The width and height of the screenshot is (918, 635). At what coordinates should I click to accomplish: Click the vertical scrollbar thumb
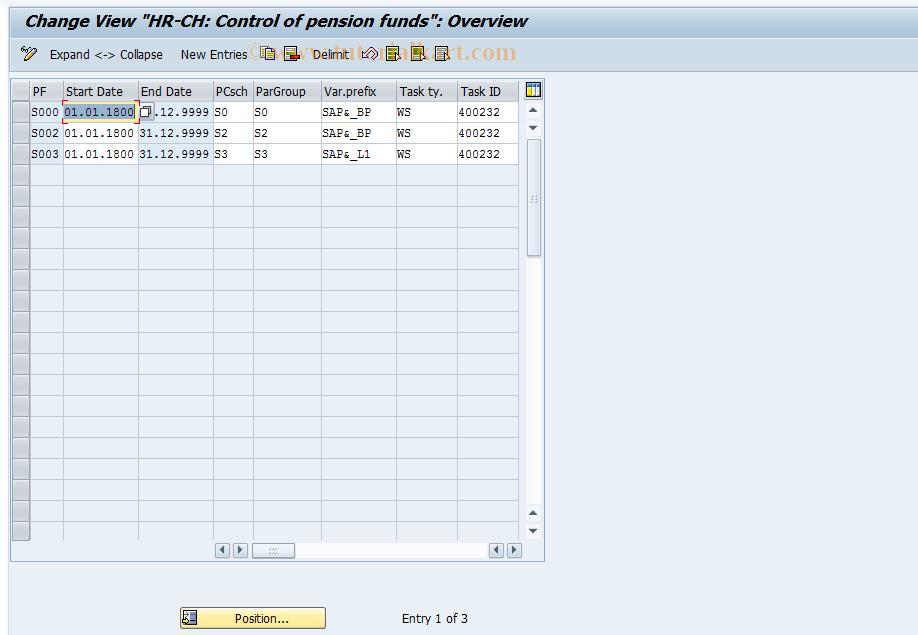click(x=533, y=198)
